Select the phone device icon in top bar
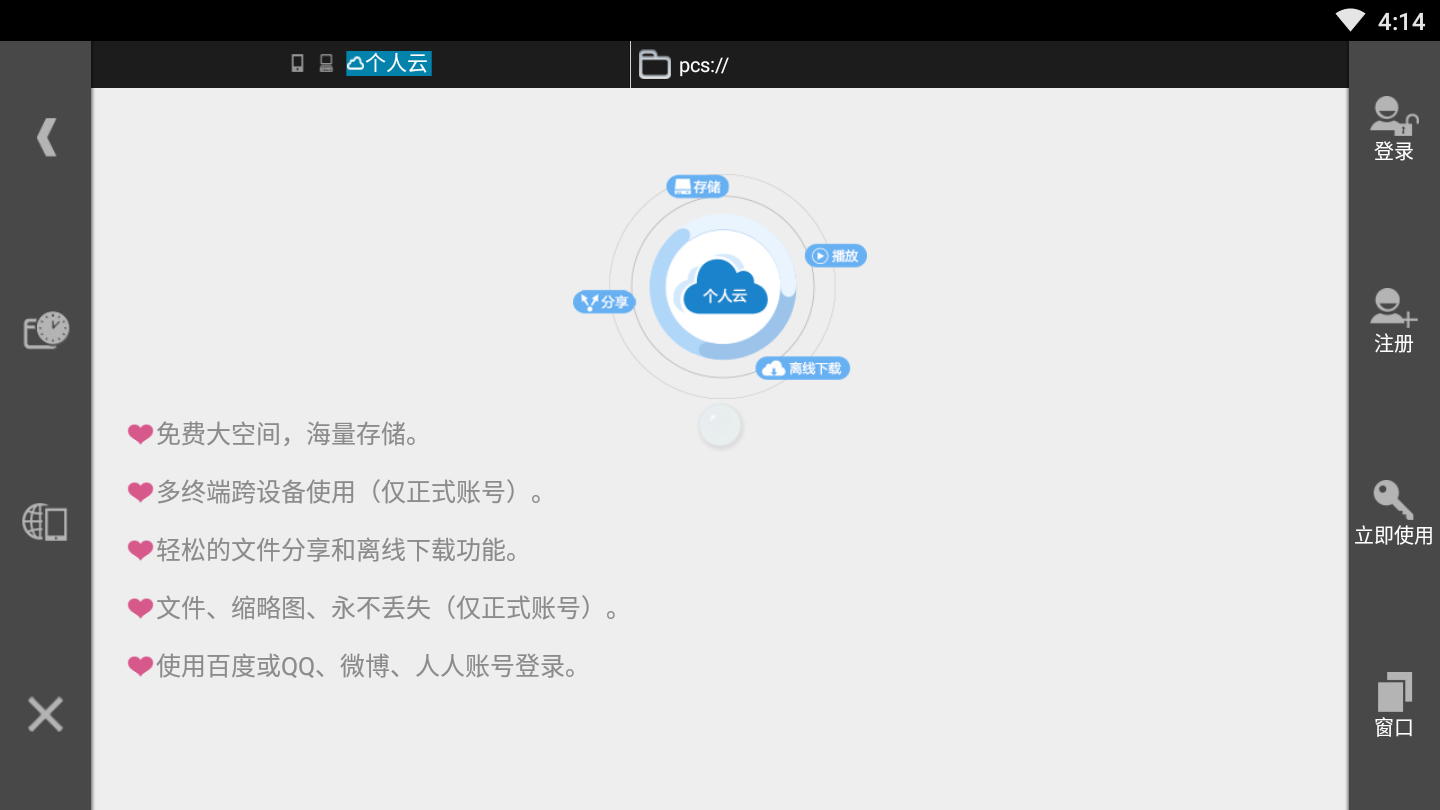 click(297, 64)
